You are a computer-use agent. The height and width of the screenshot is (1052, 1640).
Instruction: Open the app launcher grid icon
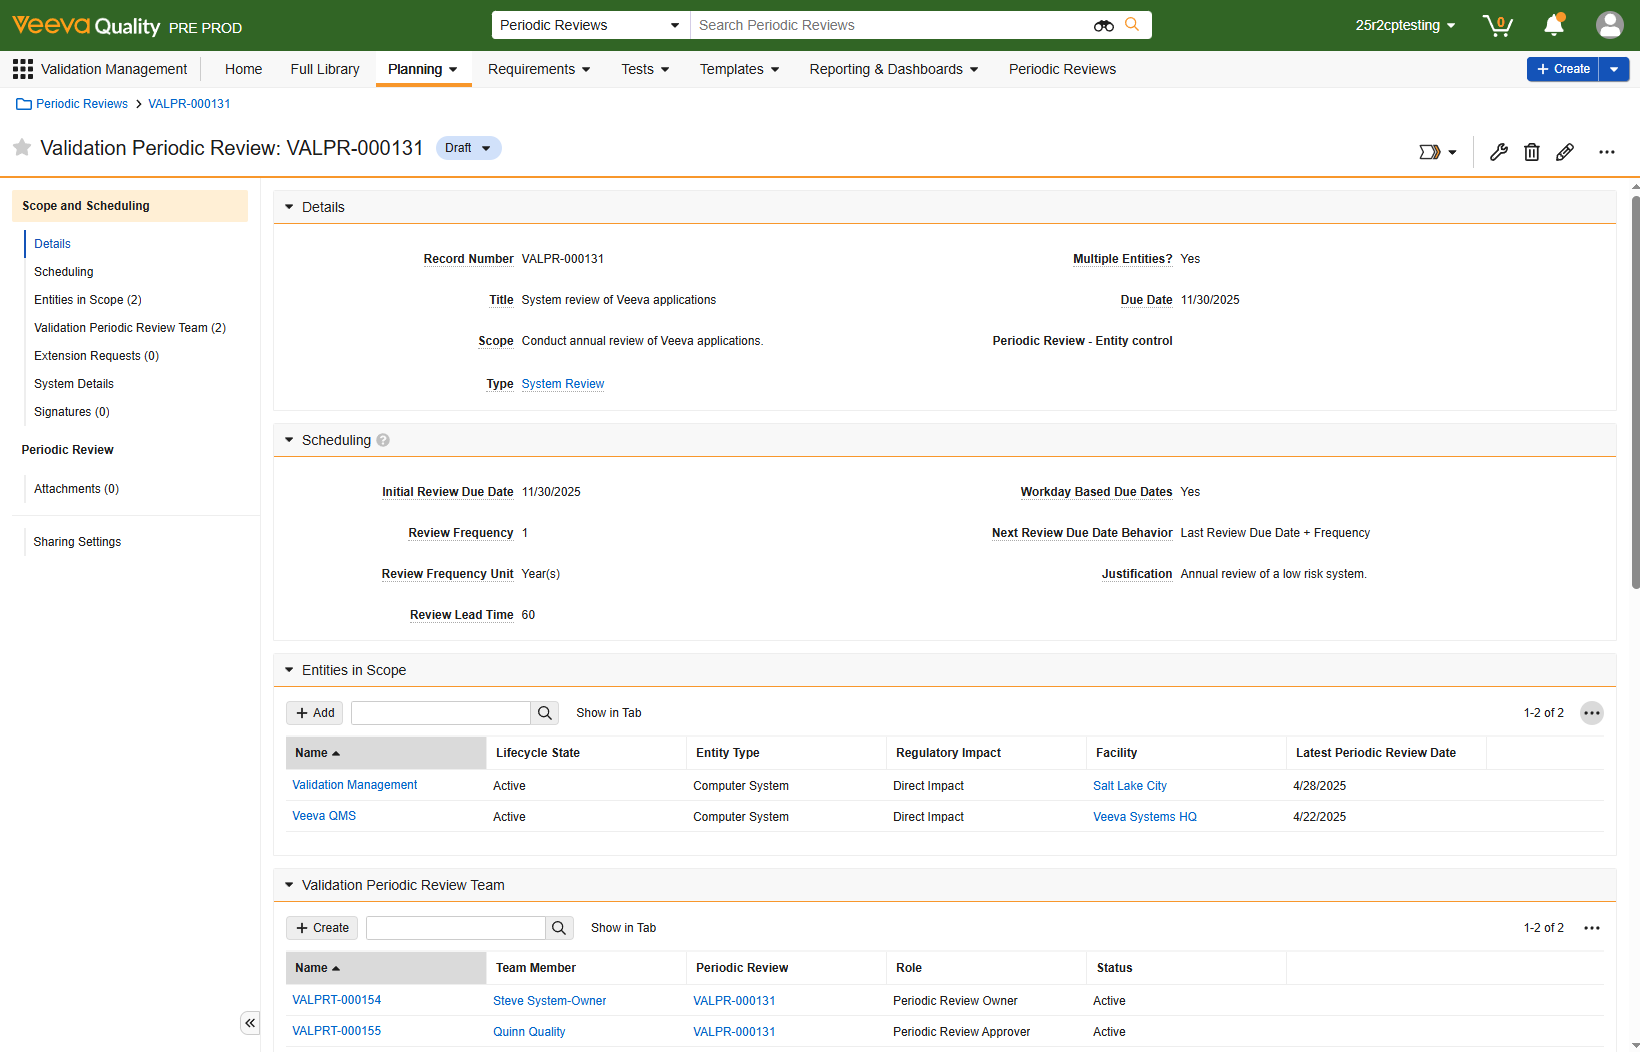click(23, 69)
